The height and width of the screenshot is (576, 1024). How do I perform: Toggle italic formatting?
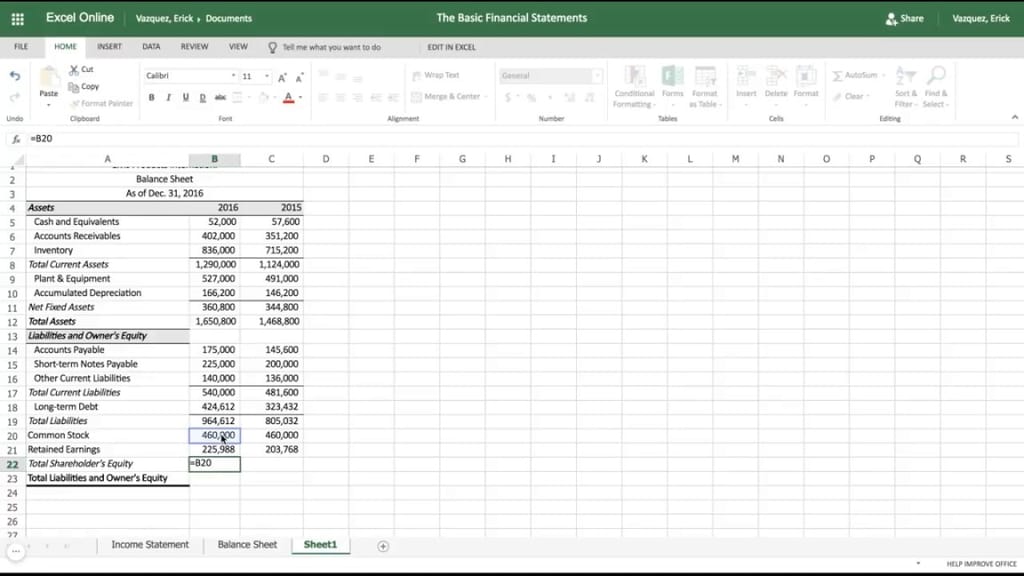(168, 97)
